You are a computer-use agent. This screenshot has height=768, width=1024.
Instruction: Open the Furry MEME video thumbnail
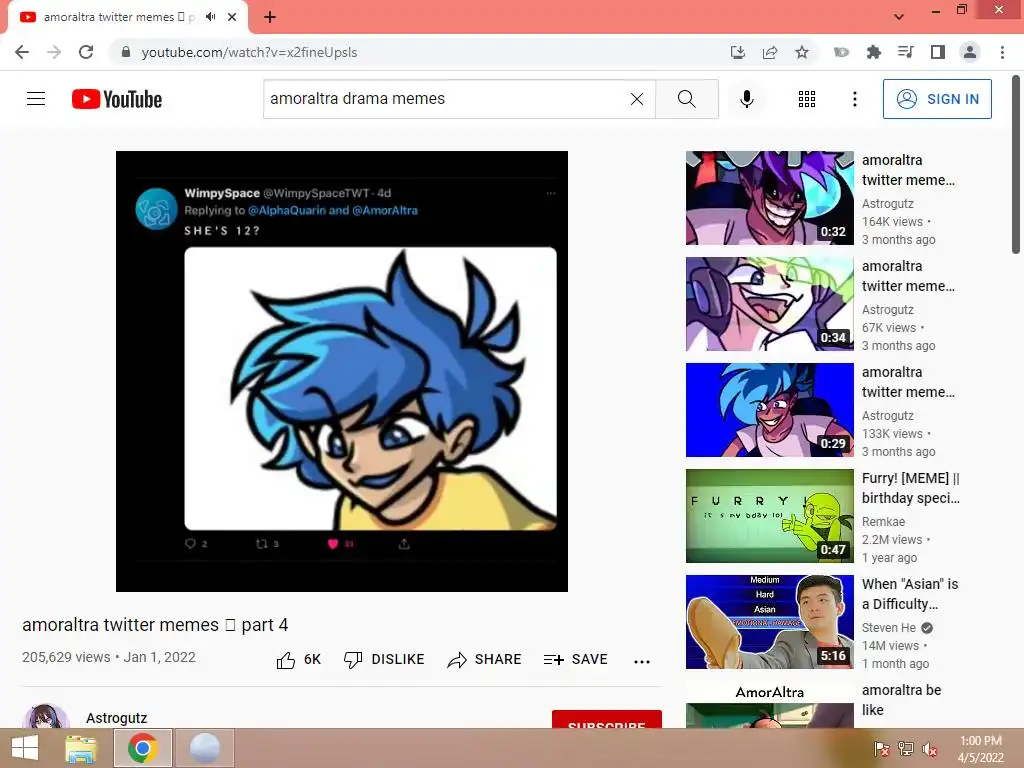coord(769,516)
